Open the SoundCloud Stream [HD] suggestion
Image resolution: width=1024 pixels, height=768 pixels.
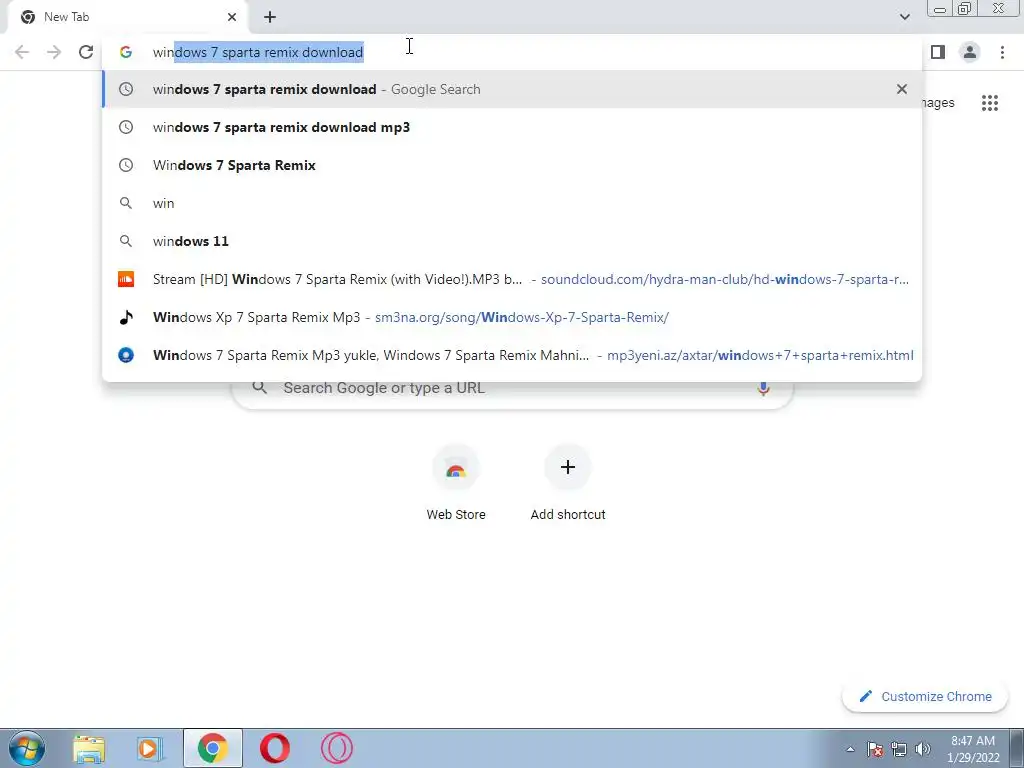pyautogui.click(x=513, y=280)
